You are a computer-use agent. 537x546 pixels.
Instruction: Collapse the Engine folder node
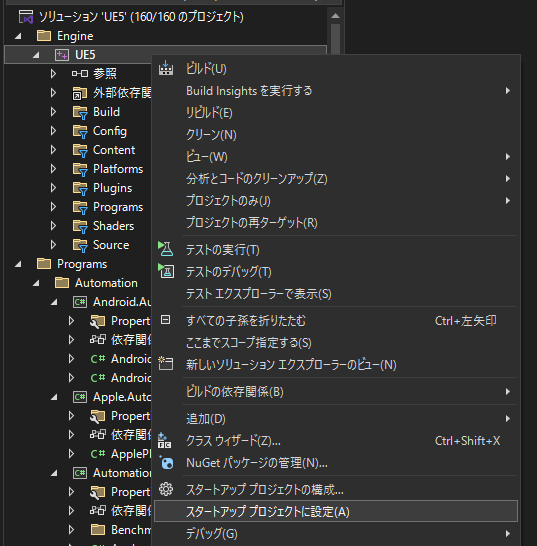click(18, 36)
